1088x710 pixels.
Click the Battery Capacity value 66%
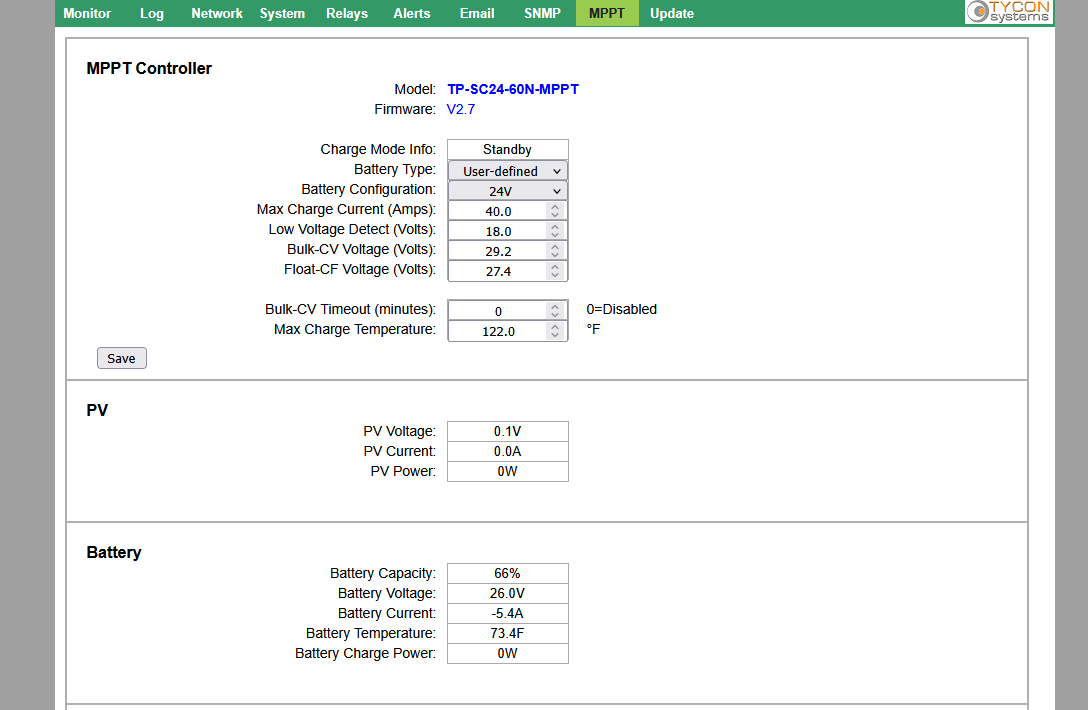point(508,573)
